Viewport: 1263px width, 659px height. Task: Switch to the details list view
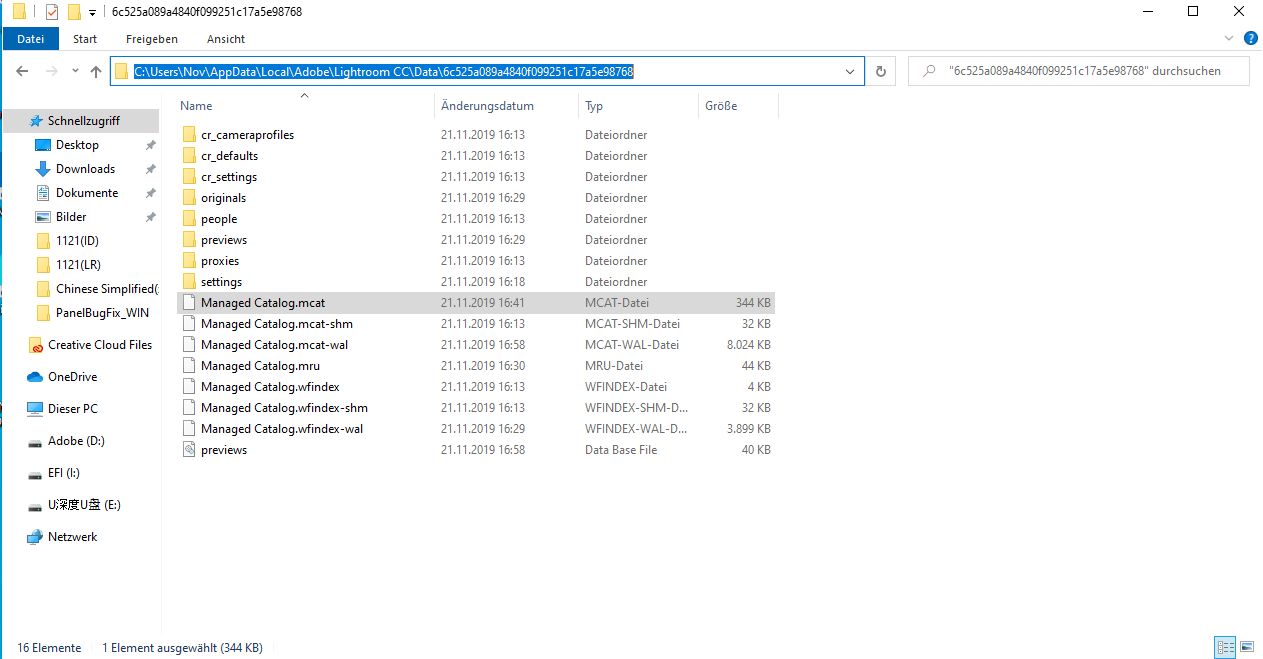click(x=1224, y=647)
